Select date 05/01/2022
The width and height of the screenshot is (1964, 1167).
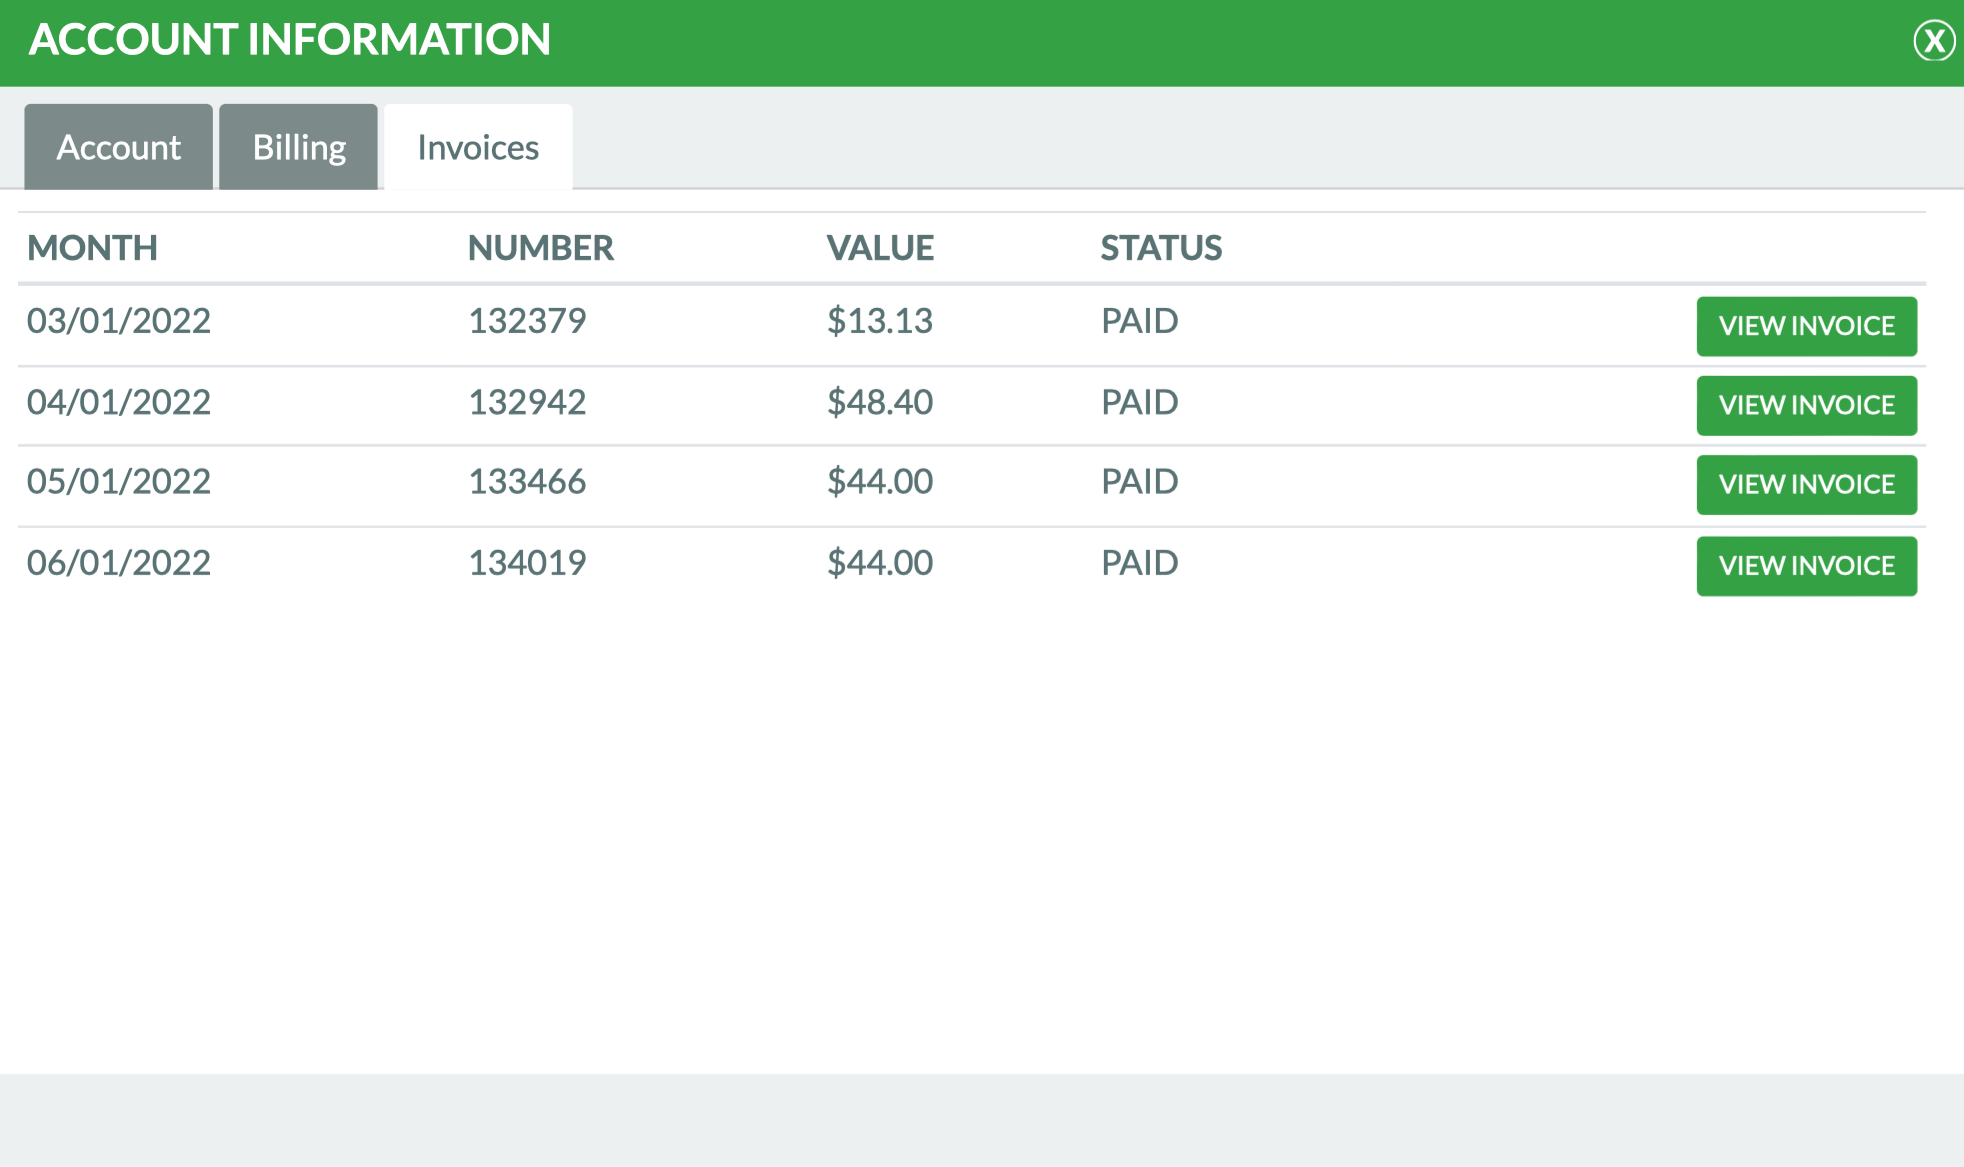[x=119, y=482]
